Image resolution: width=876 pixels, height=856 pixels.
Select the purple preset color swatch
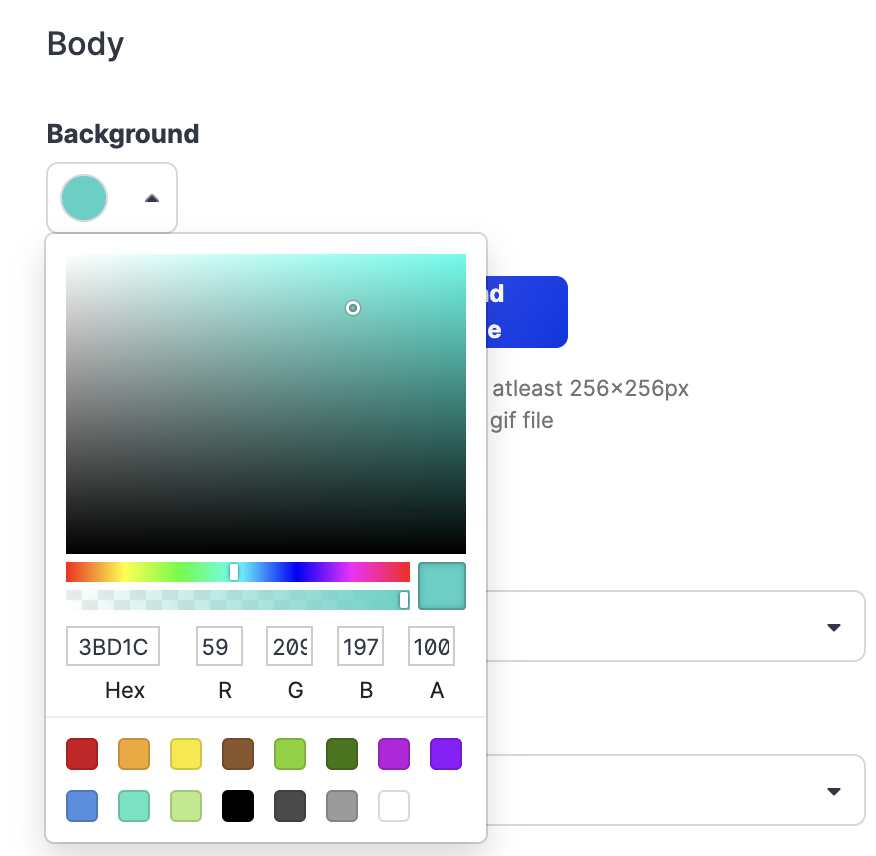[x=446, y=754]
